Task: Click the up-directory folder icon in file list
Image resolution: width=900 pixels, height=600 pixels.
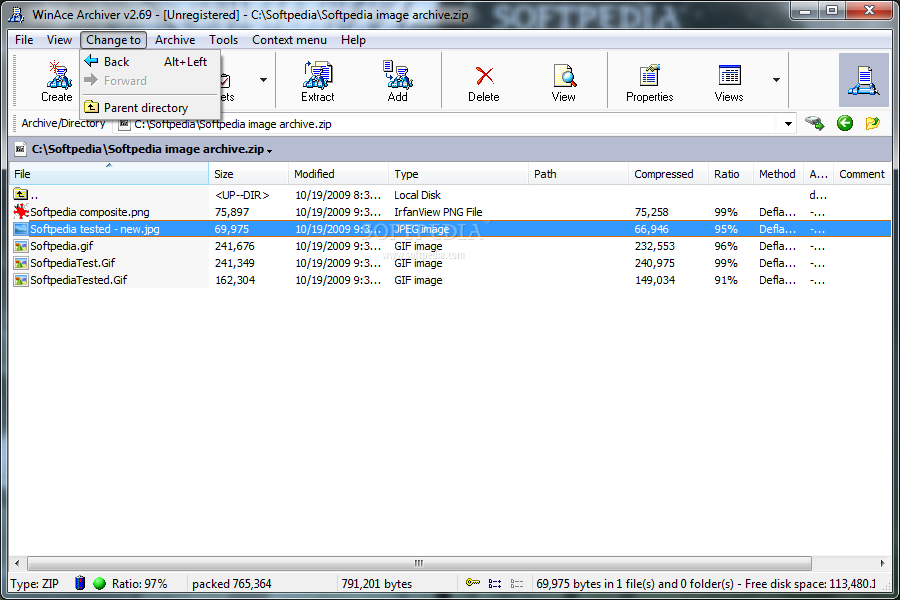Action: tap(21, 194)
